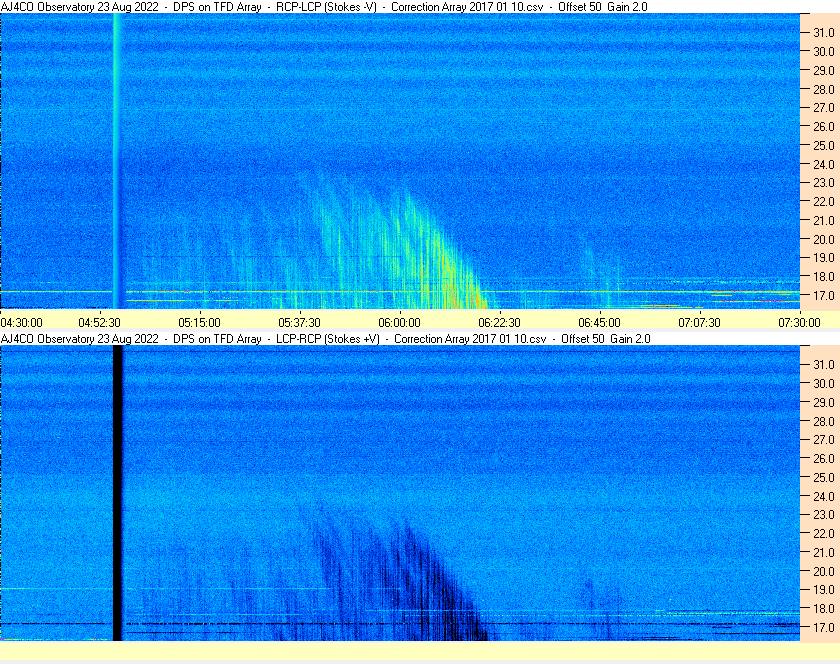The width and height of the screenshot is (840, 664).
Task: Click the 29.0 frequency label on Stokes -V chart
Action: [x=824, y=70]
